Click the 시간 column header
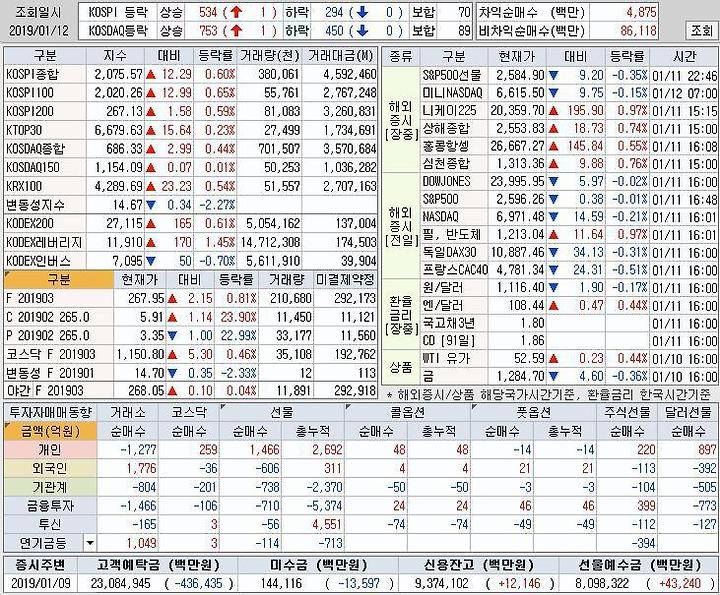The width and height of the screenshot is (720, 595). (684, 56)
